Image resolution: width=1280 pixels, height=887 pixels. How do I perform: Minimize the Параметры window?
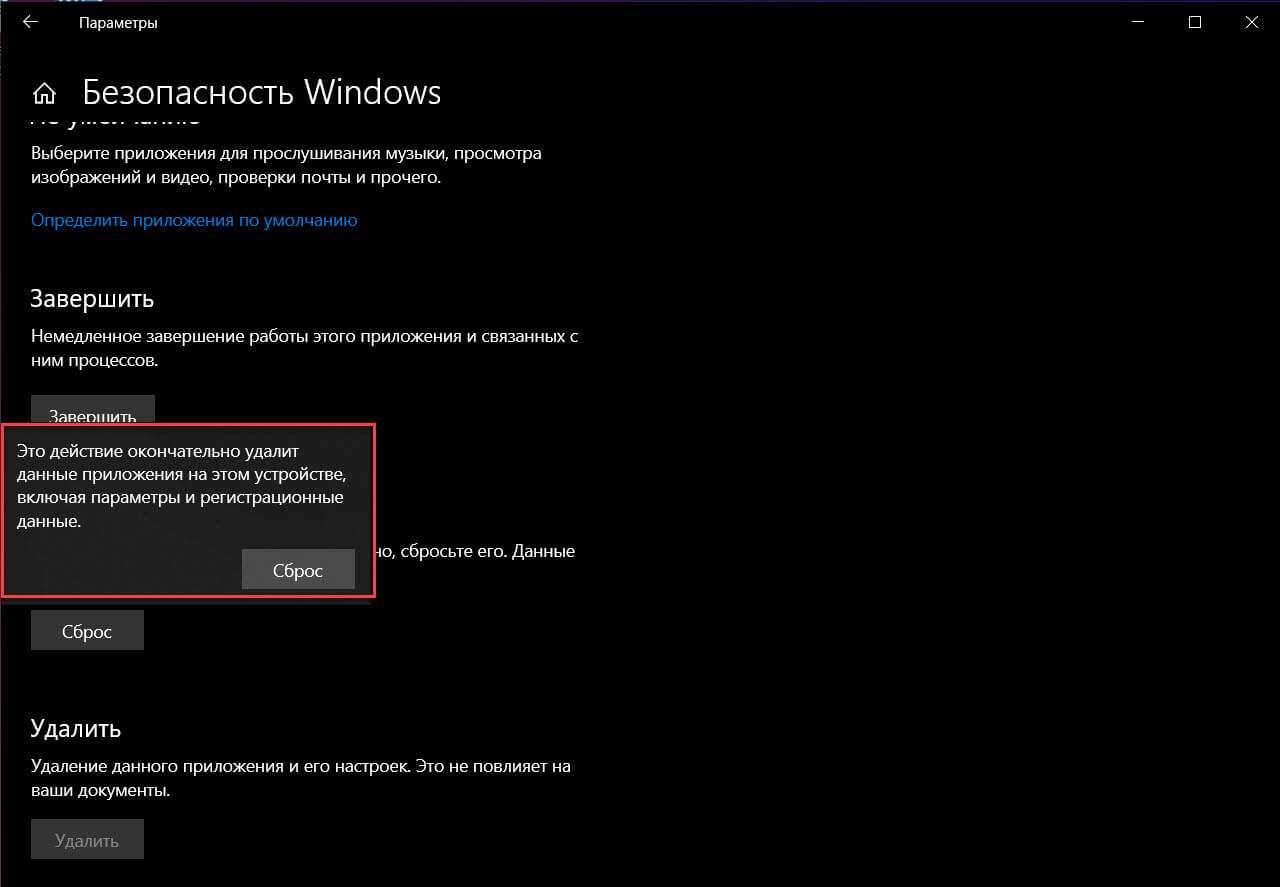[x=1137, y=22]
